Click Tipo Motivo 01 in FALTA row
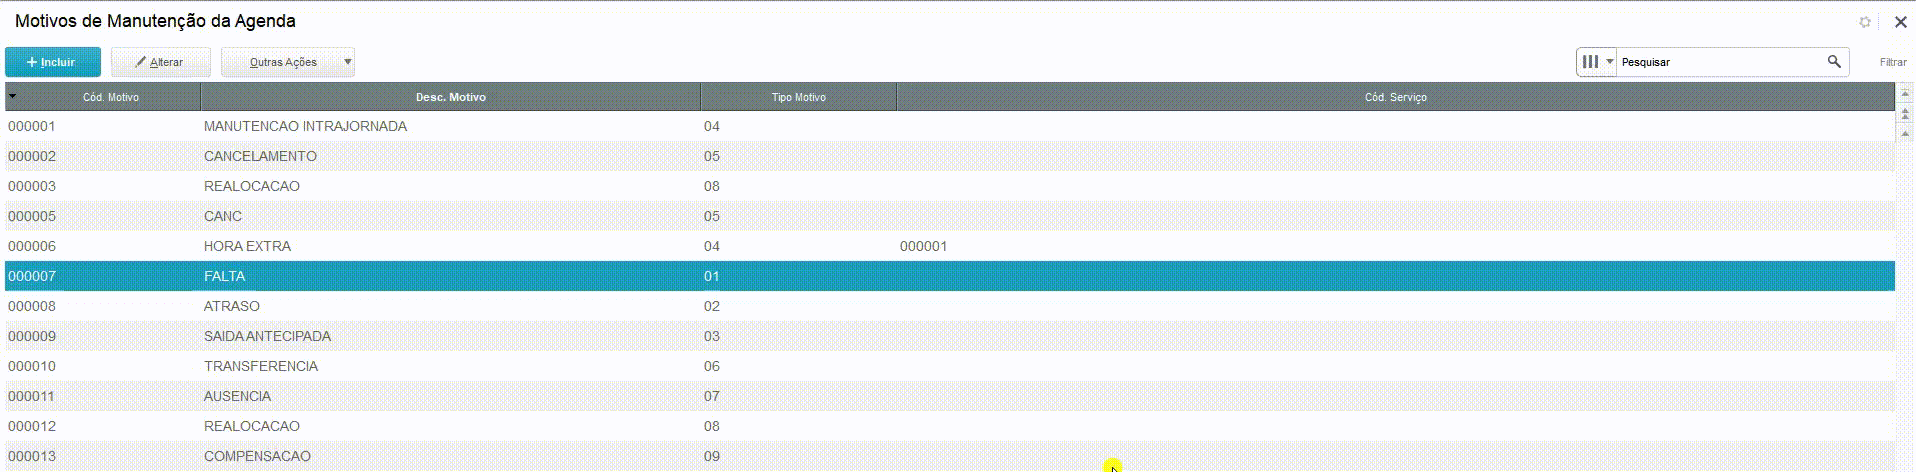Image resolution: width=1916 pixels, height=472 pixels. pos(712,276)
